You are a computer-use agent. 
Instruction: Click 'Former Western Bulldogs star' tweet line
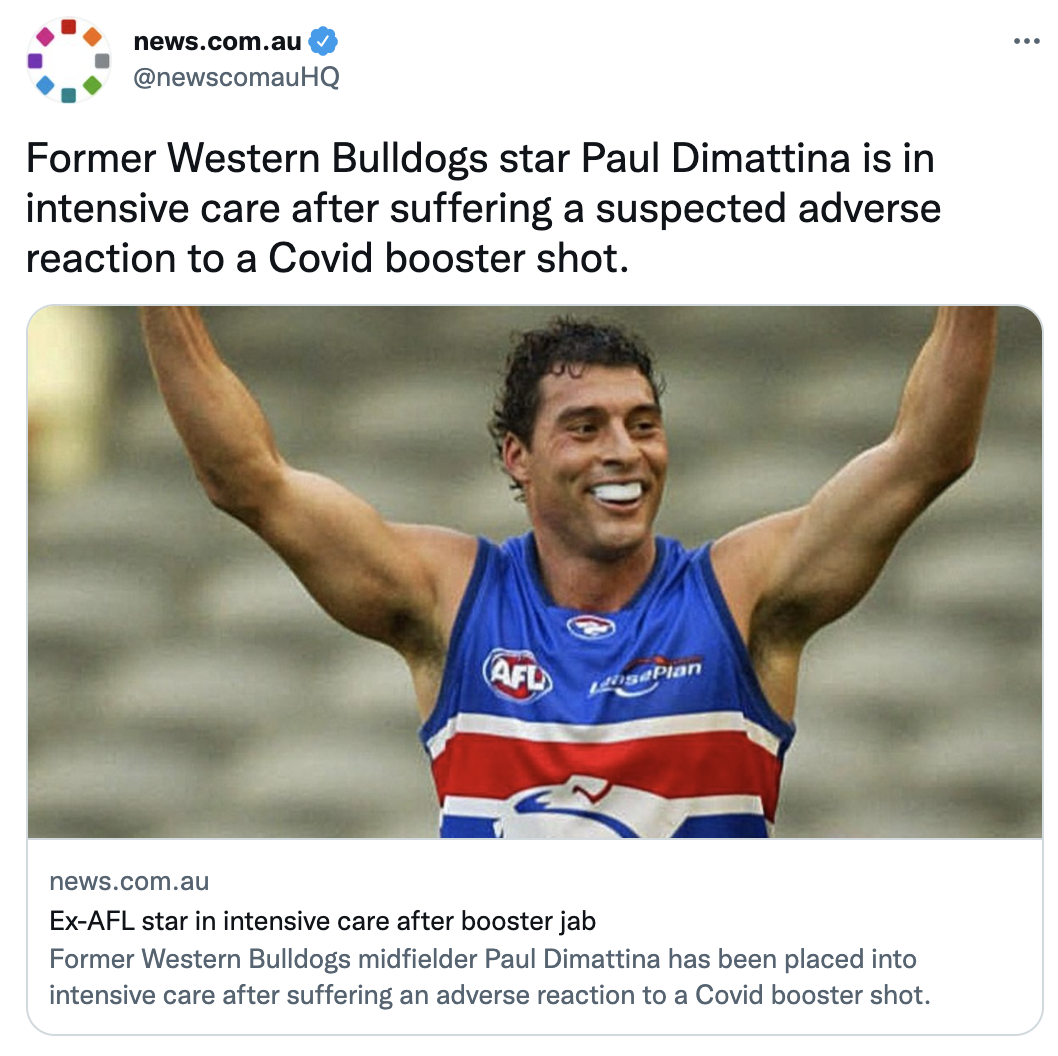tap(300, 159)
